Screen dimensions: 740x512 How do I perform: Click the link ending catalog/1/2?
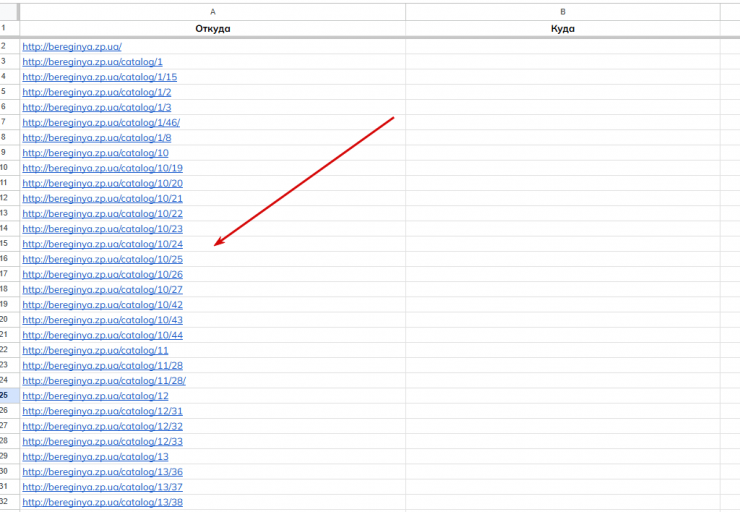click(x=97, y=92)
